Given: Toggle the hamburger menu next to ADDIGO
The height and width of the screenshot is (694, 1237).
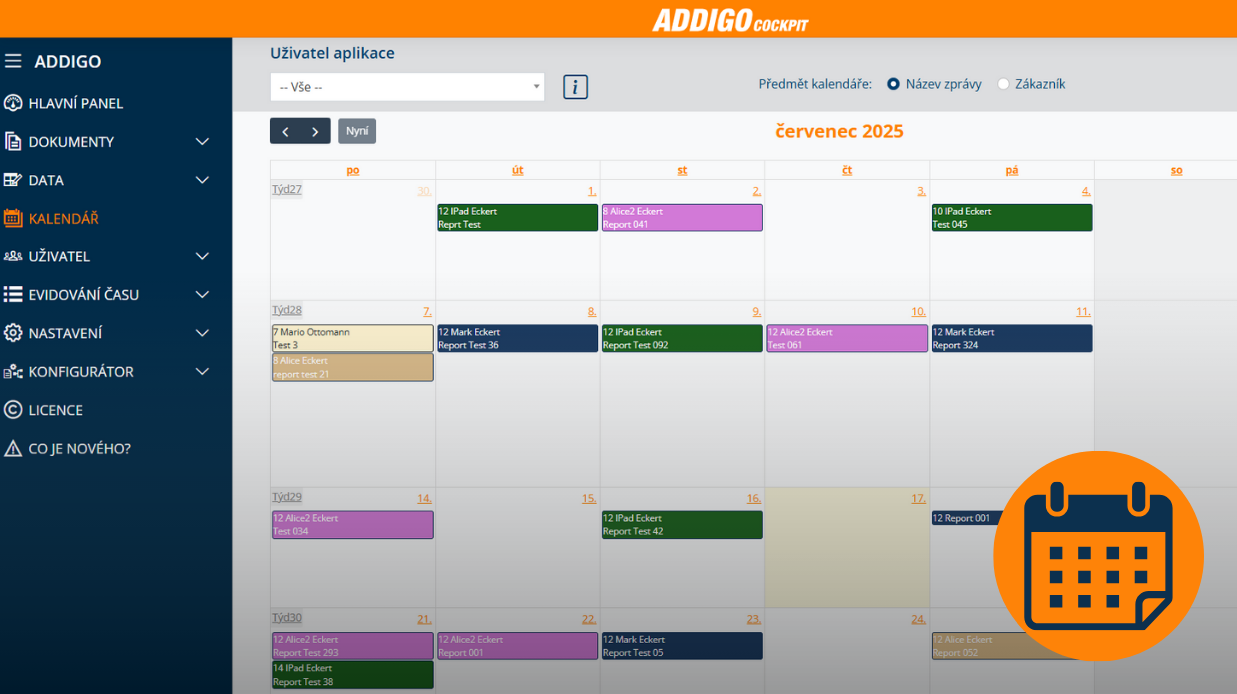Looking at the screenshot, I should coord(13,61).
